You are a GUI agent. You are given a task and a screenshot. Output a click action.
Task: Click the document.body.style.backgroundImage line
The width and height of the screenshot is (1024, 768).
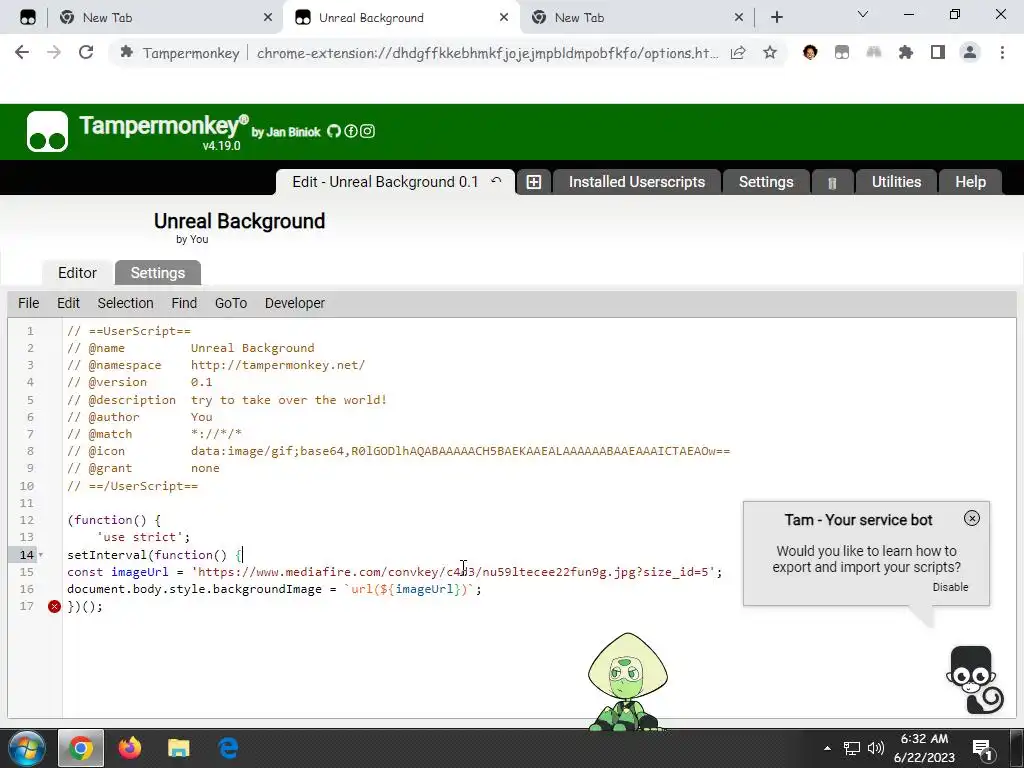[274, 589]
